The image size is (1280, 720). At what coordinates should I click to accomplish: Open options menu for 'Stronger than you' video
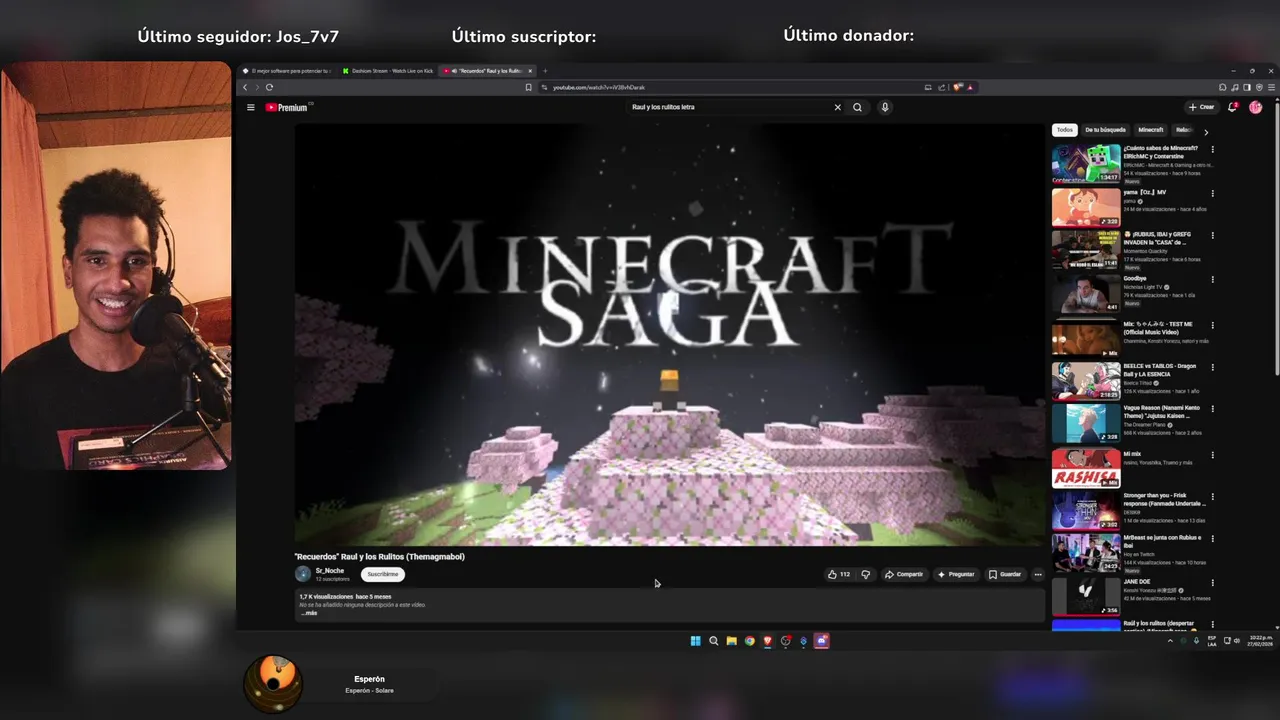tap(1213, 496)
